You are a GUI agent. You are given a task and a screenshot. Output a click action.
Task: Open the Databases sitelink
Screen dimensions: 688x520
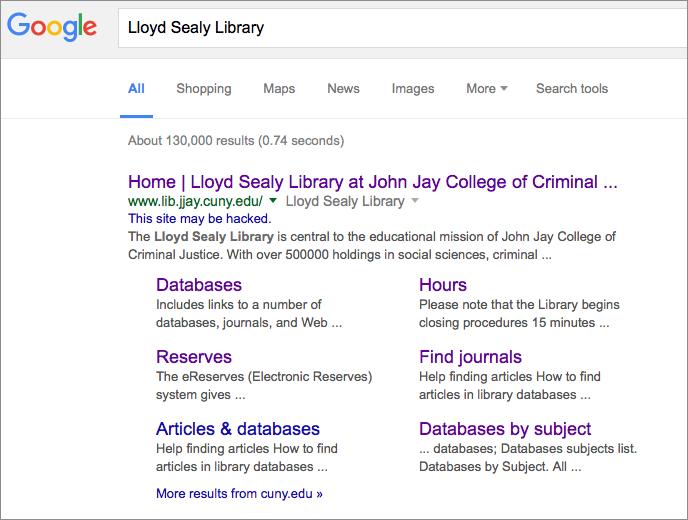click(199, 285)
